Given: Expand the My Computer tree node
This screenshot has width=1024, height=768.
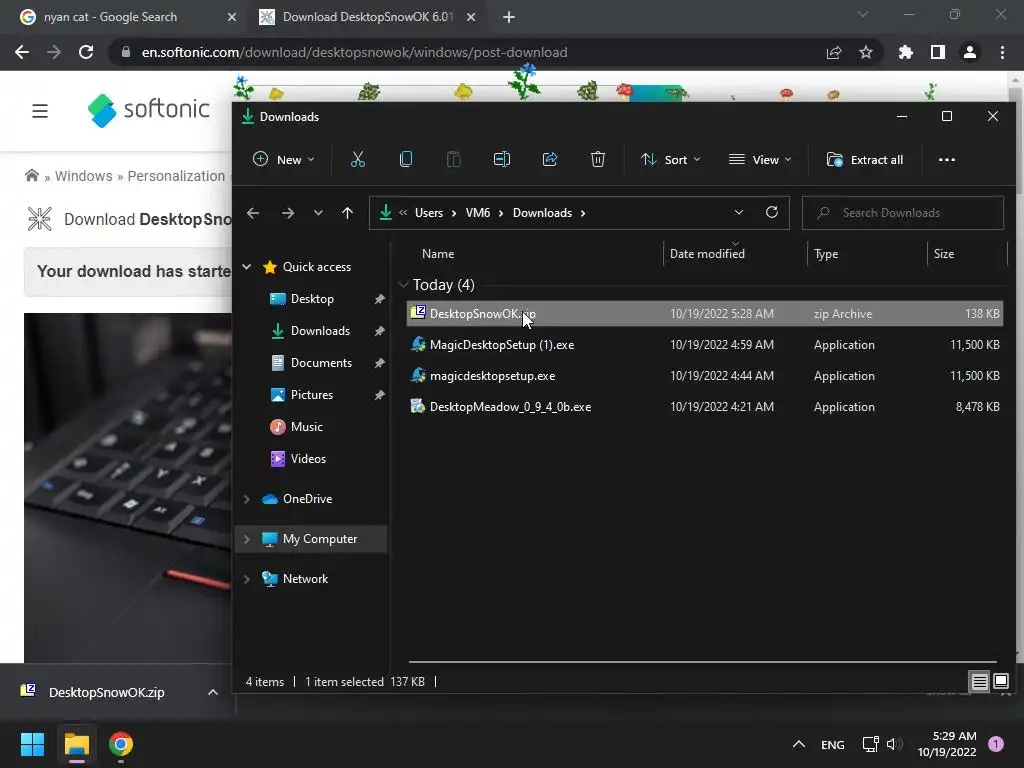Looking at the screenshot, I should click(247, 539).
